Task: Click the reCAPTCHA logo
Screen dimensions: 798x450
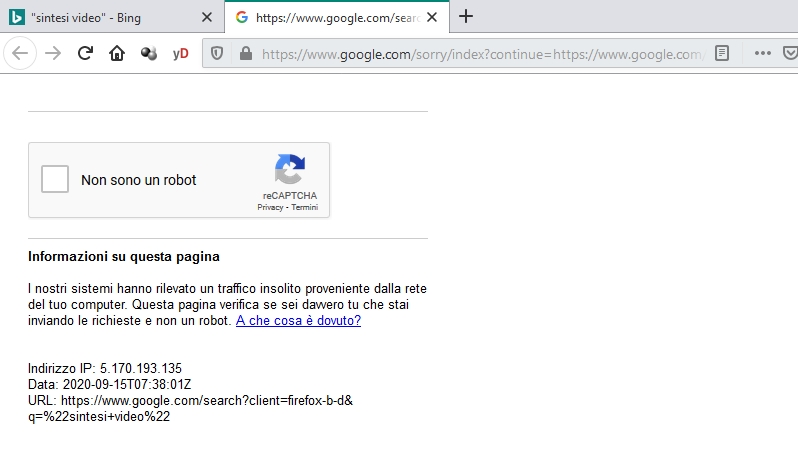Action: (x=290, y=169)
